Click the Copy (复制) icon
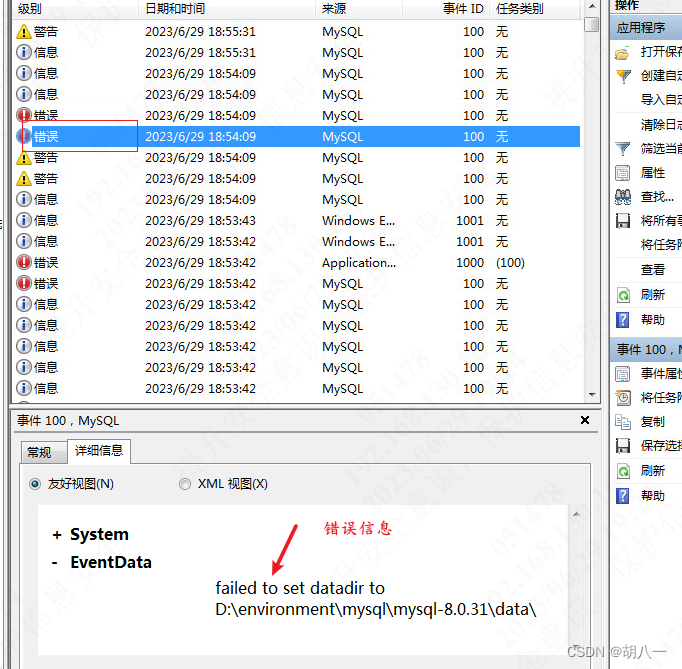The height and width of the screenshot is (669, 682). (623, 421)
